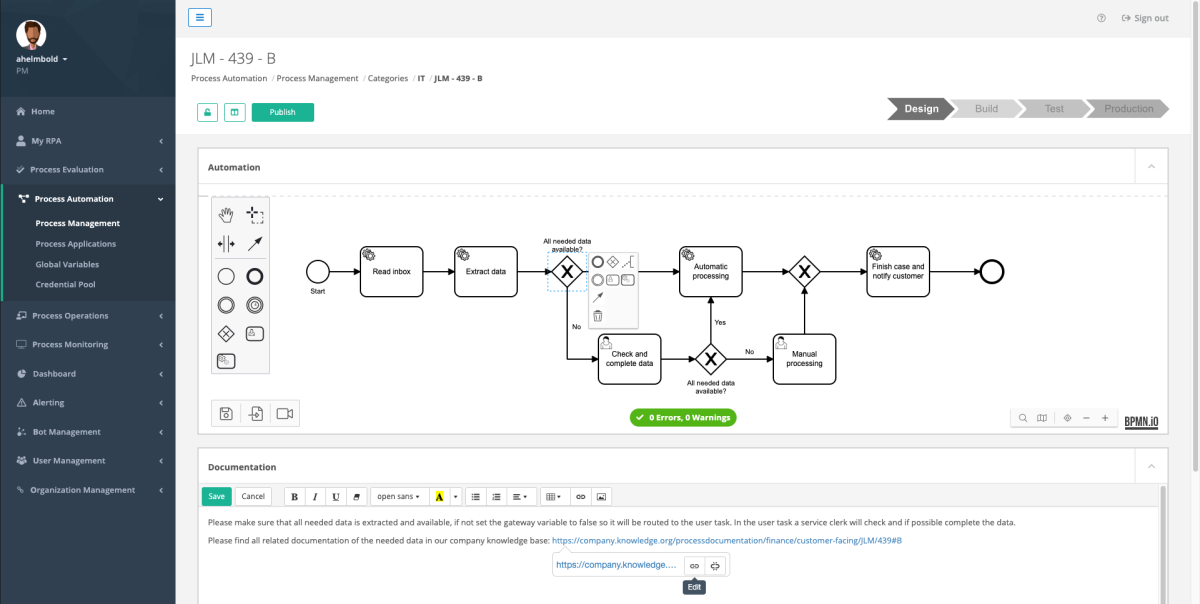Toggle bold formatting in the documentation editor

tap(294, 496)
